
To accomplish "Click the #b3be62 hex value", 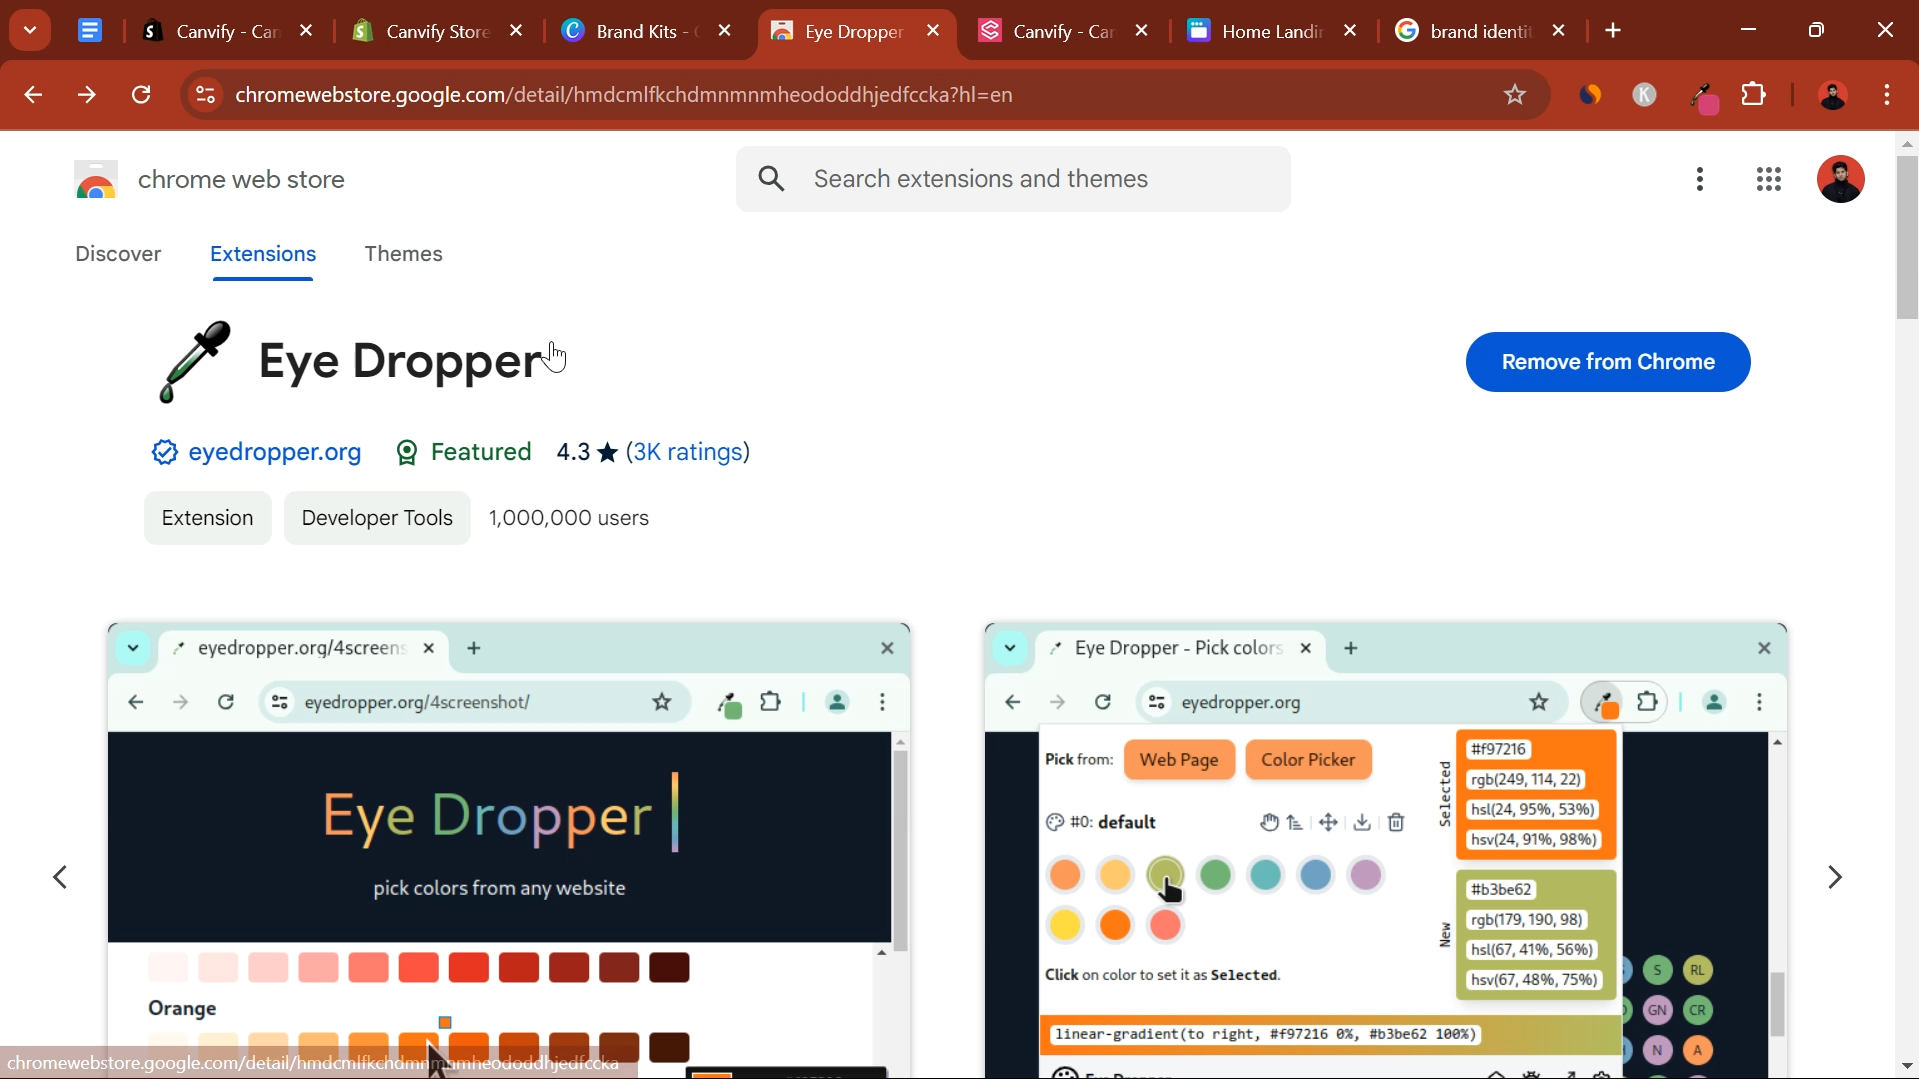I will pyautogui.click(x=1501, y=889).
